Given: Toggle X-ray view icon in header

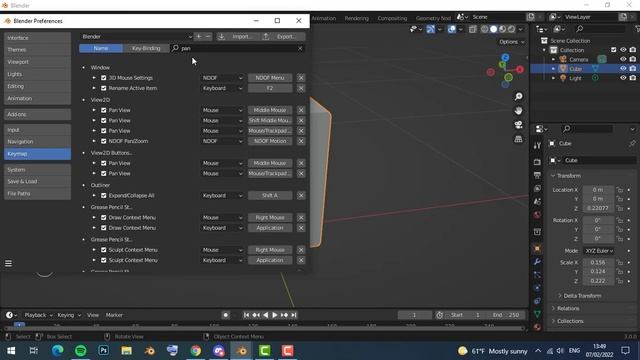Looking at the screenshot, I should 473,29.
